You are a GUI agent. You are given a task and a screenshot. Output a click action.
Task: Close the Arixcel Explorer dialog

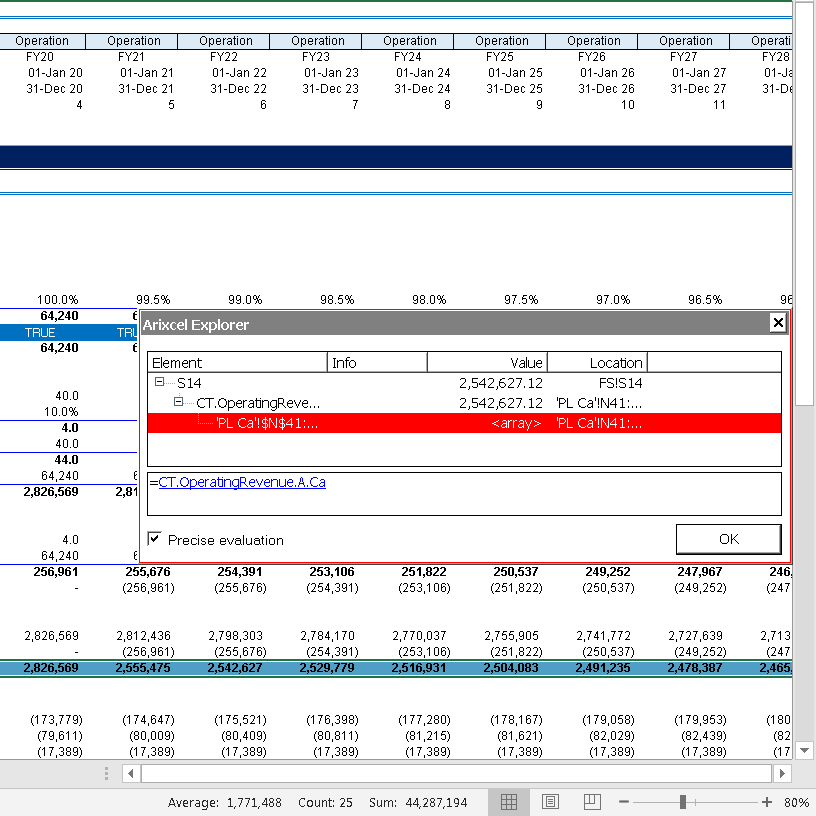tap(777, 323)
